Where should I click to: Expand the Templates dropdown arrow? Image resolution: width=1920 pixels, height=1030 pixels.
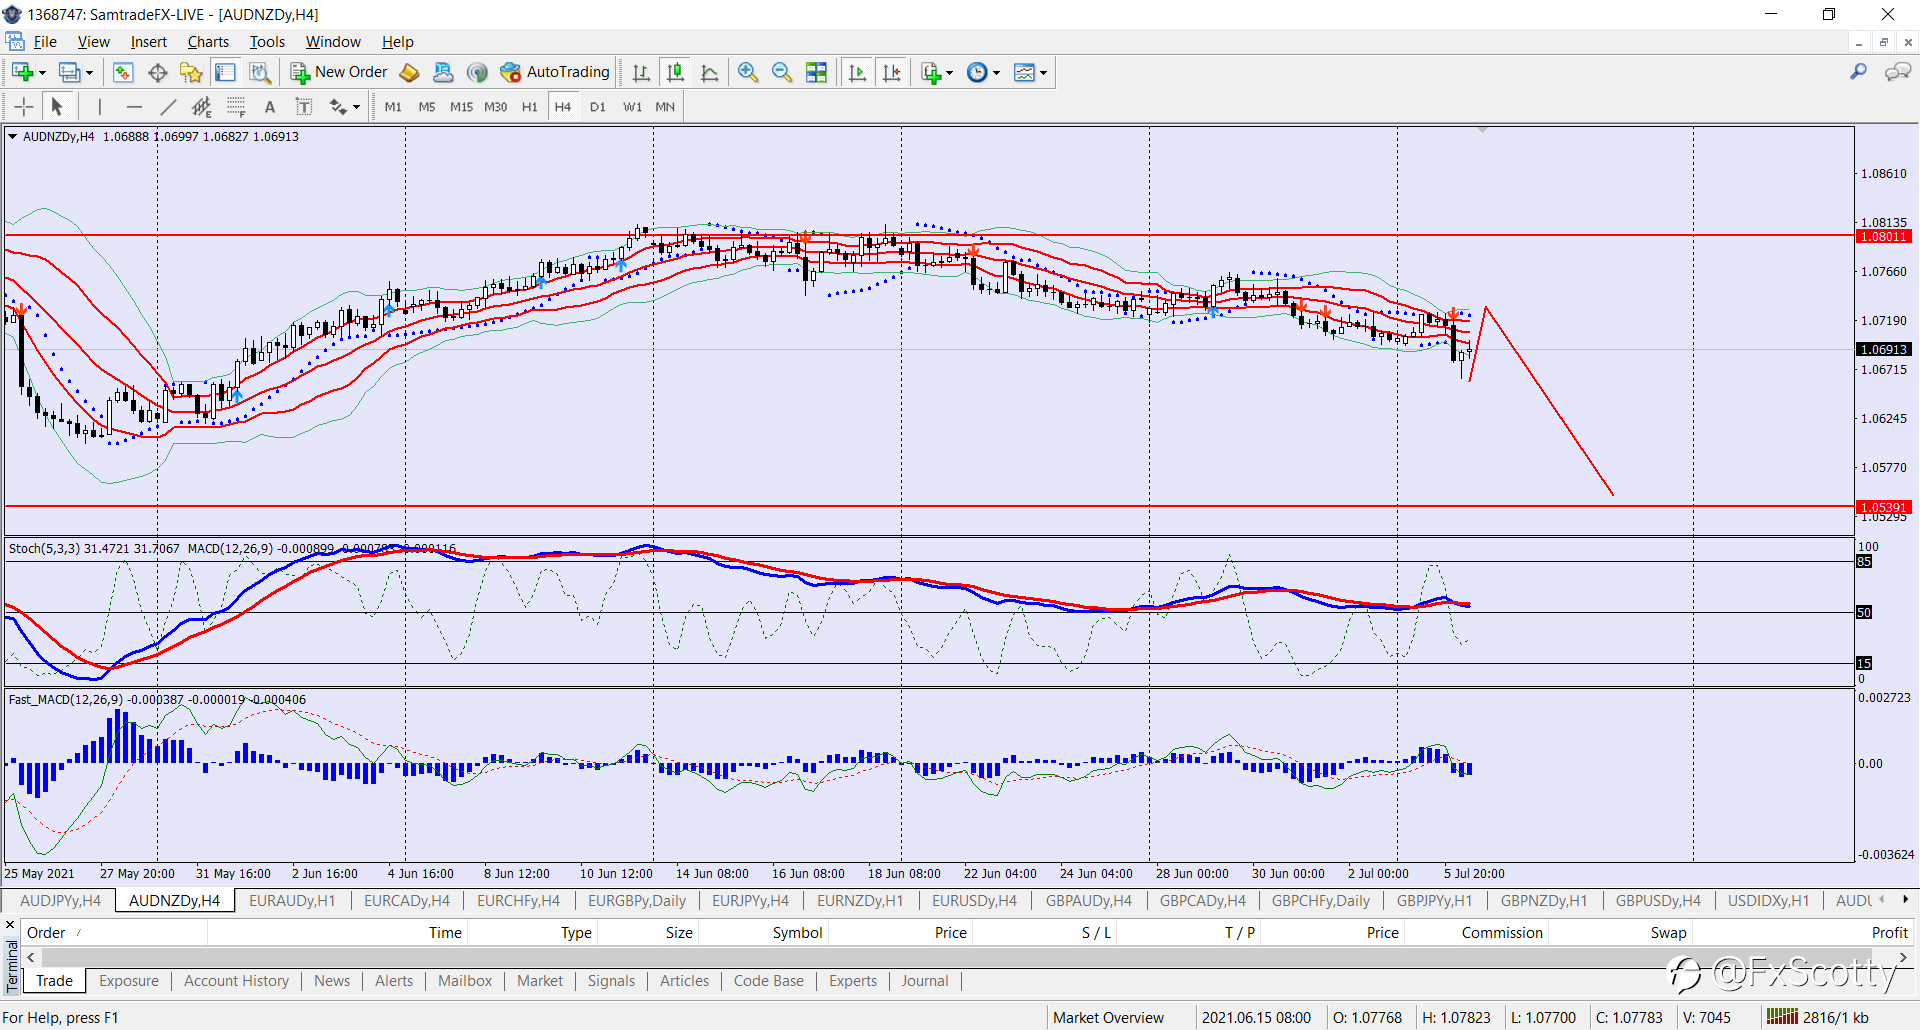(1043, 72)
